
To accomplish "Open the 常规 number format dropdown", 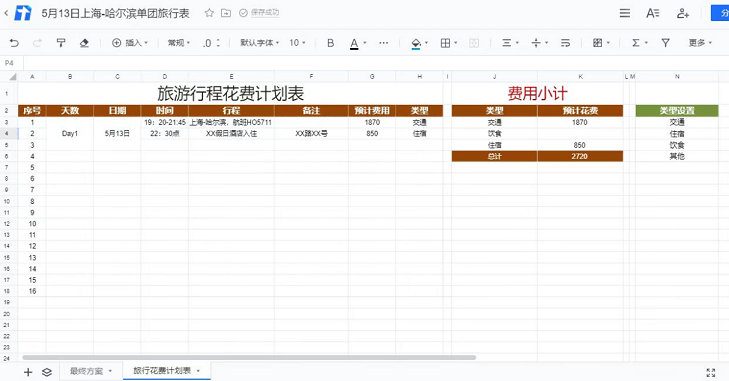I will 179,43.
